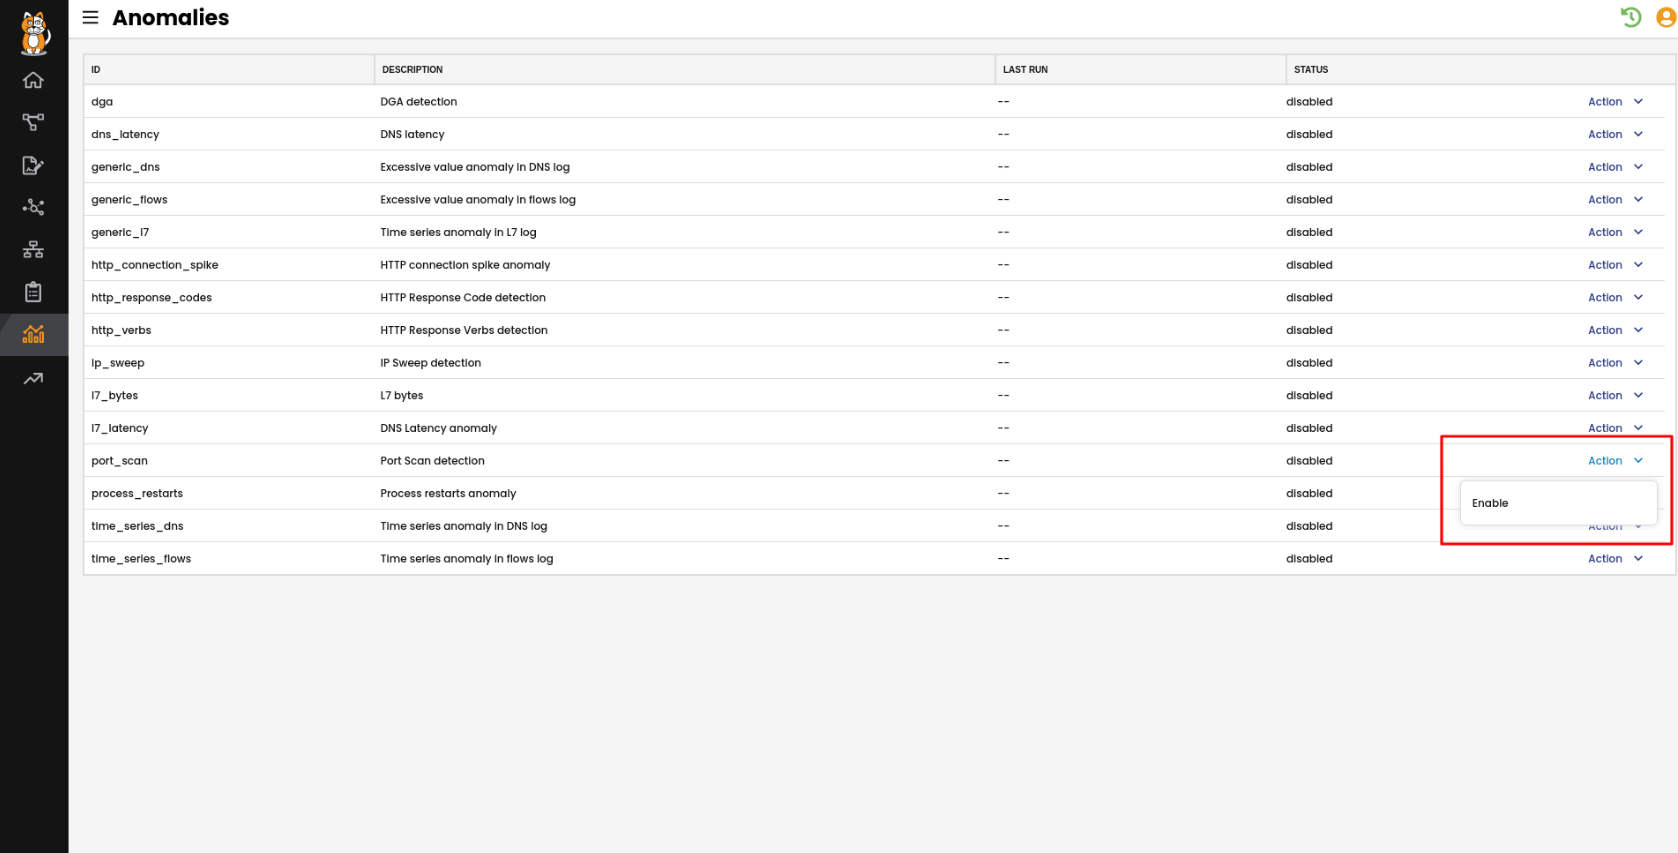Click 'Process restarts anomaly' description
1678x853 pixels.
448,494
